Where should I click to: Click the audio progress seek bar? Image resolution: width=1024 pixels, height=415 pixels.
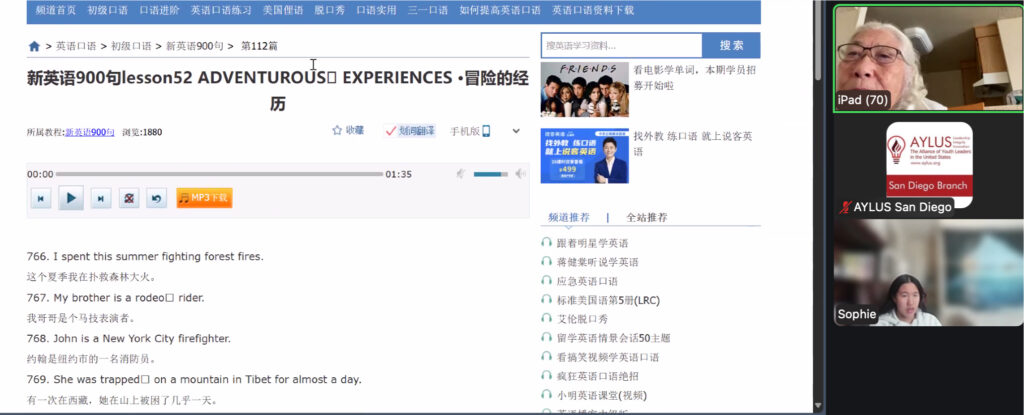pos(220,174)
